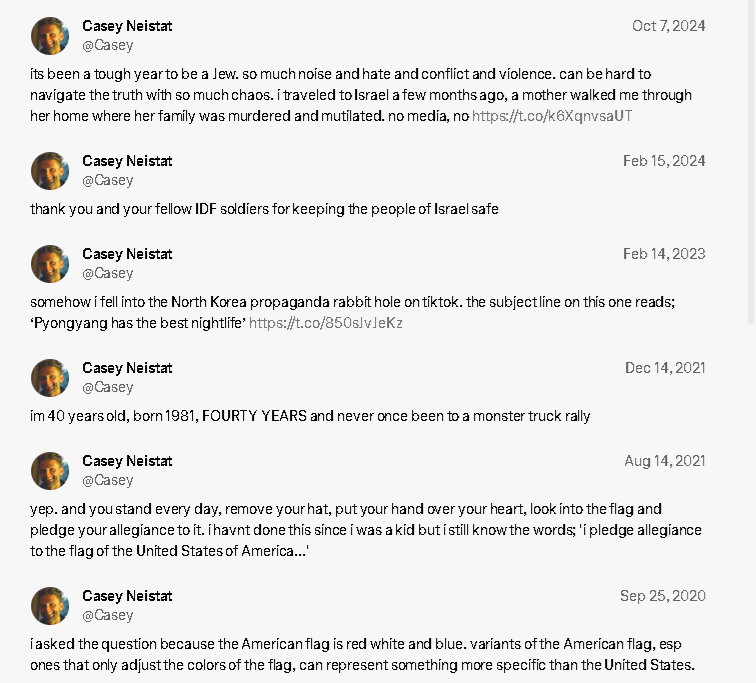
Task: Click the vertical scrollbar on the right
Action: 751,164
